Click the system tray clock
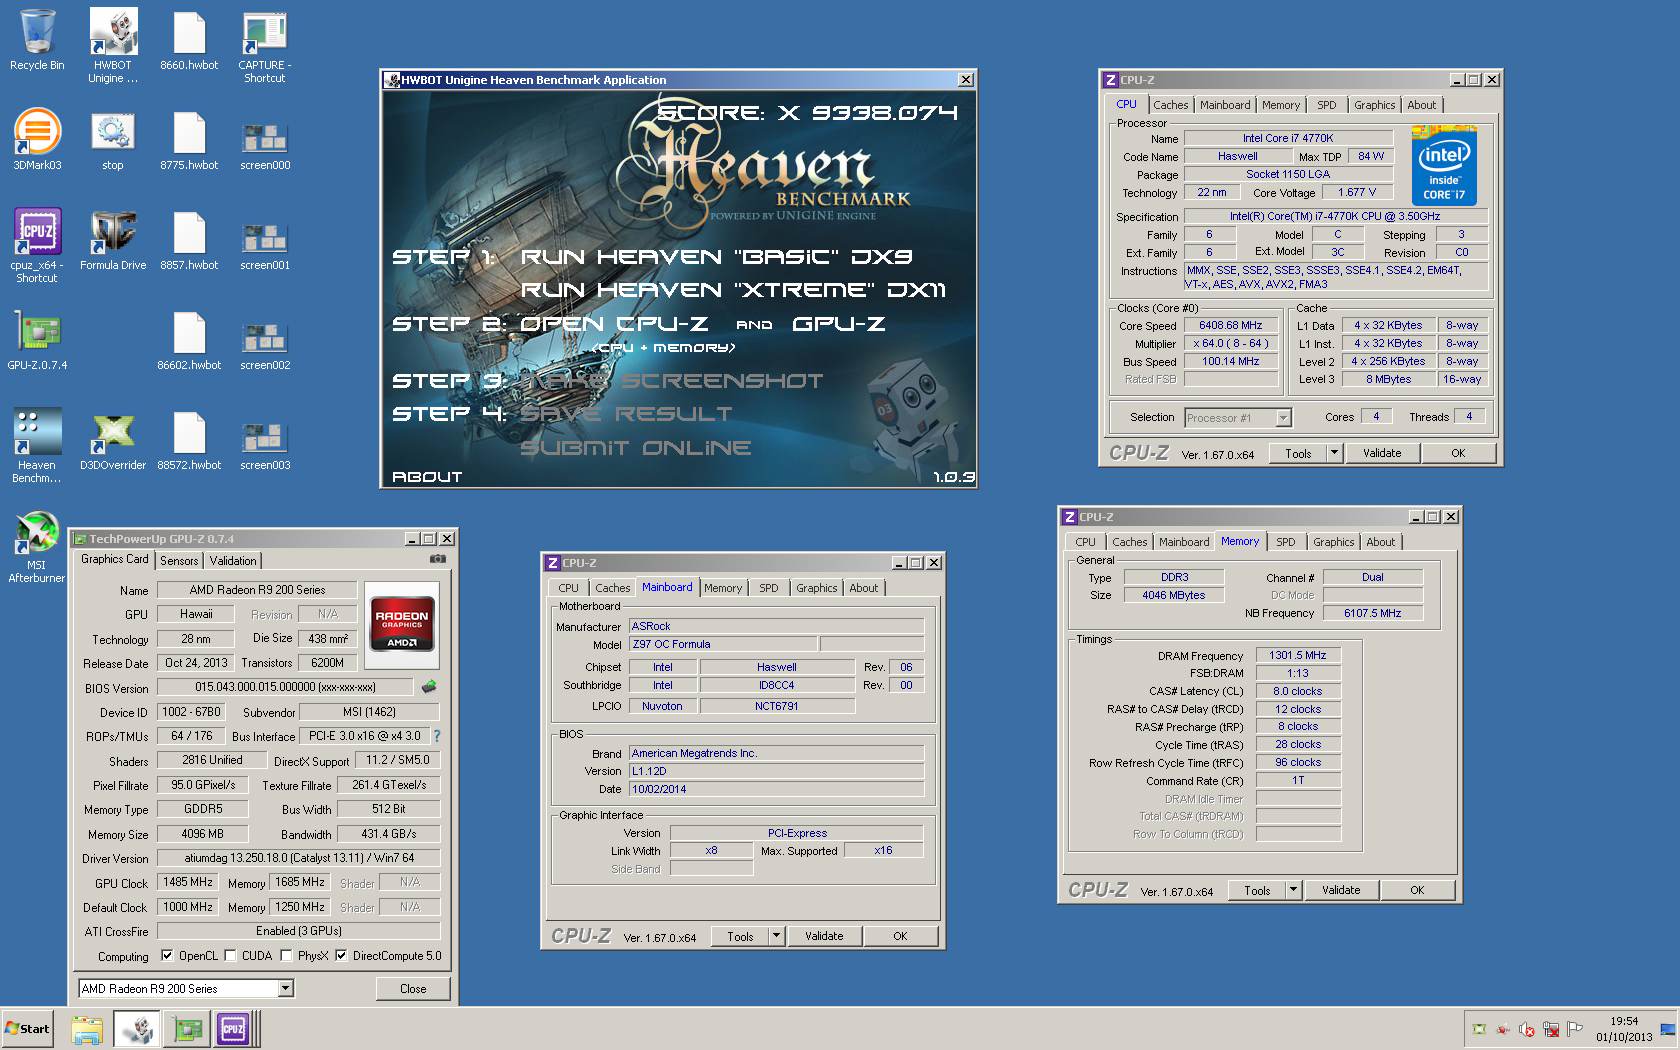The height and width of the screenshot is (1050, 1680). point(1624,1029)
